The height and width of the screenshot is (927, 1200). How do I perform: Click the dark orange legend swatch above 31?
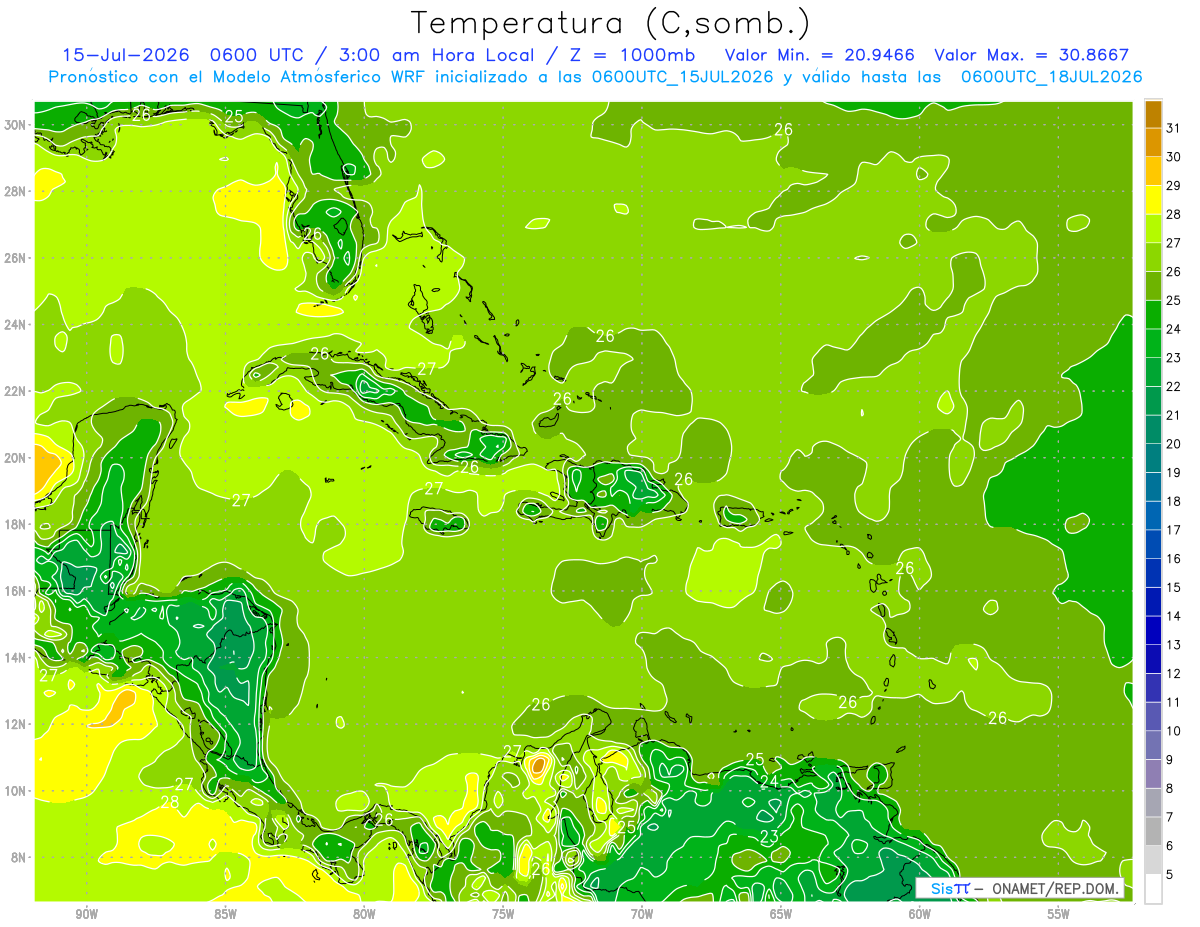pos(1153,114)
